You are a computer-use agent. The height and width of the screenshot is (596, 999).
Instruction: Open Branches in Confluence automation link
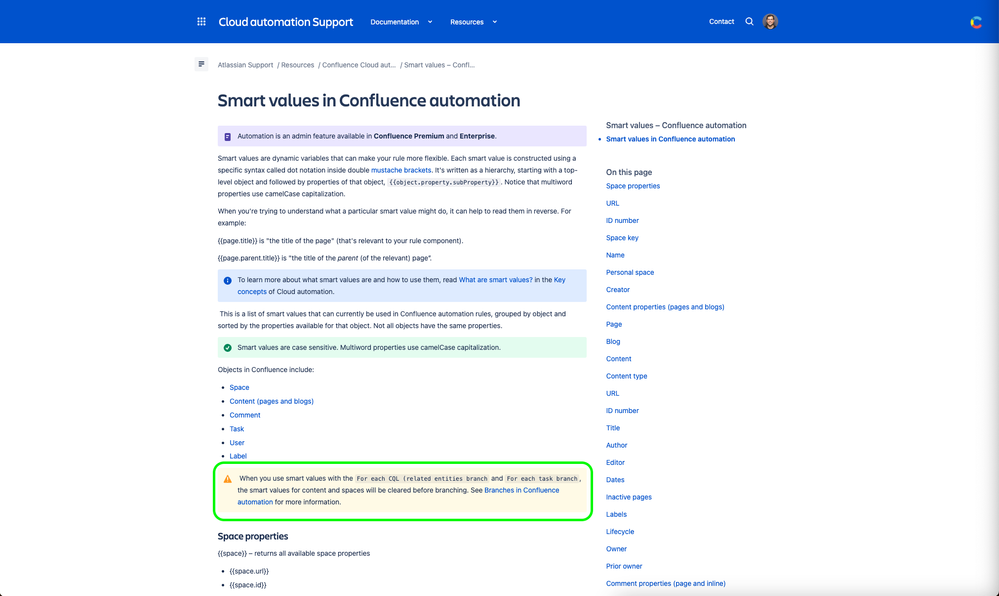[521, 490]
